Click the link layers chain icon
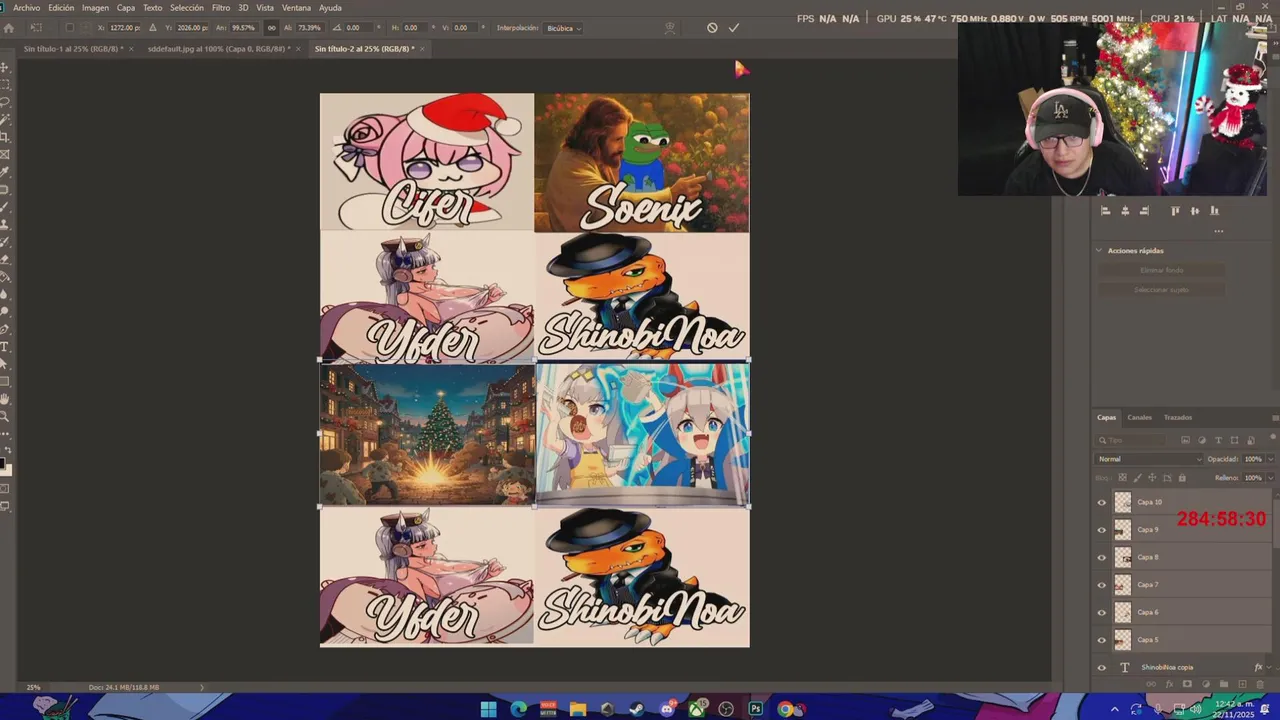 (x=1151, y=684)
